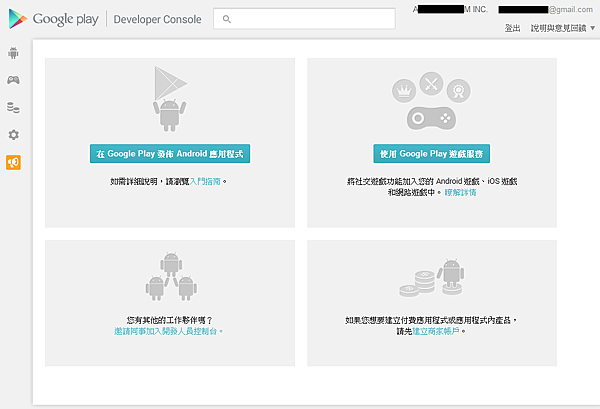Open the All applications Android icon in sidebar
Screen dimensions: 600x409
pyautogui.click(x=13, y=53)
